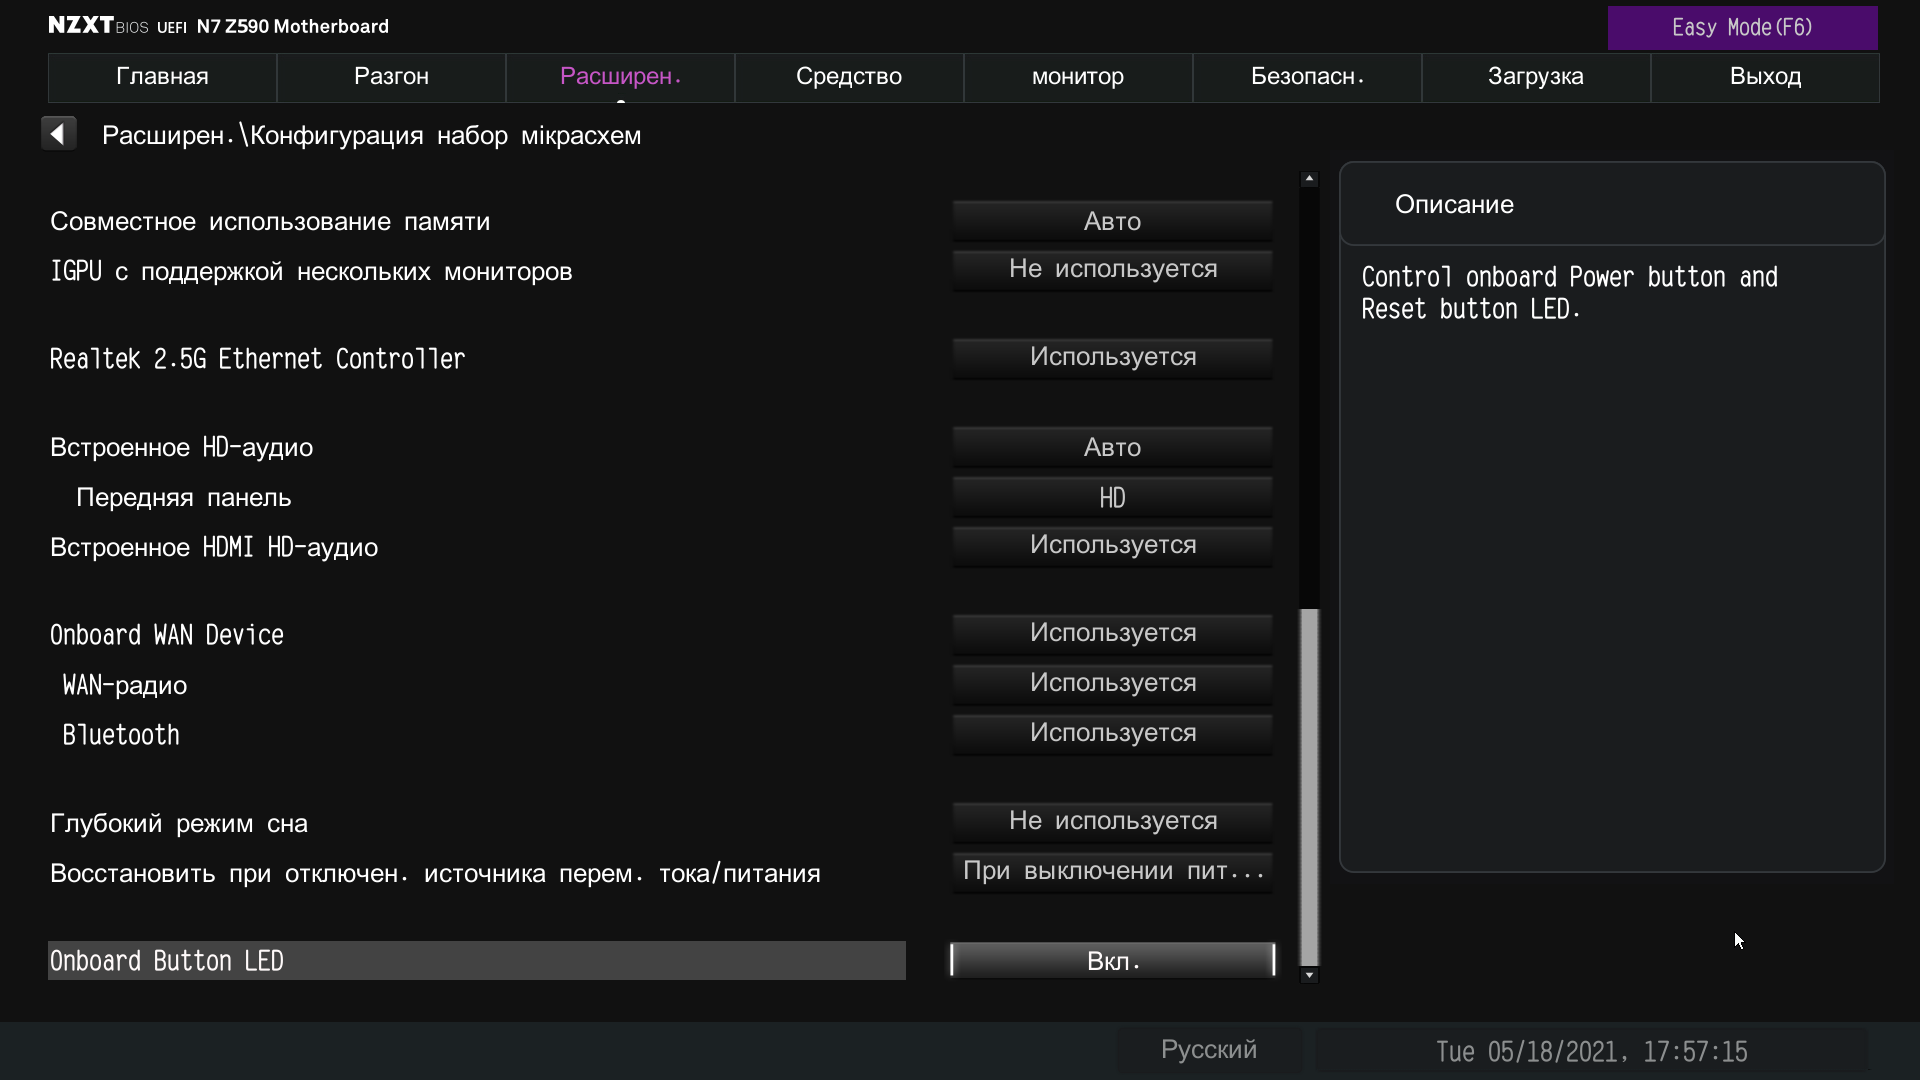Open the Onboard WAN Device dropdown

[x=1112, y=633]
